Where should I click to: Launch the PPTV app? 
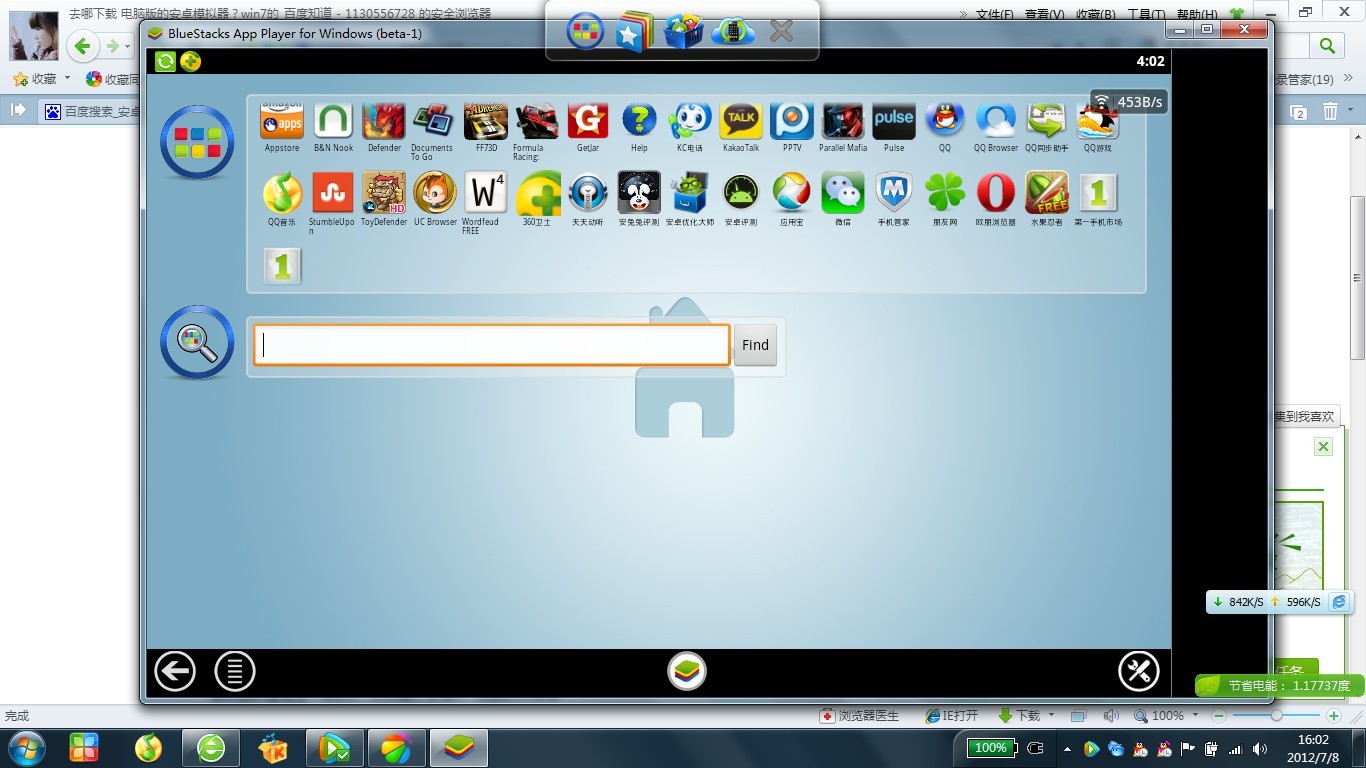coord(792,121)
